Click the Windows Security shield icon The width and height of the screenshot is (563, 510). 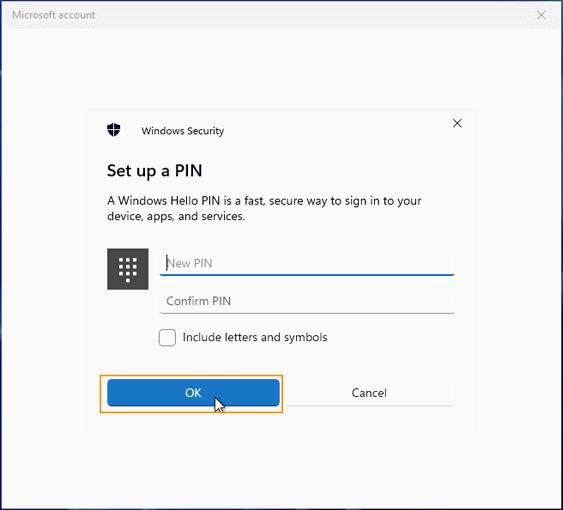[114, 130]
